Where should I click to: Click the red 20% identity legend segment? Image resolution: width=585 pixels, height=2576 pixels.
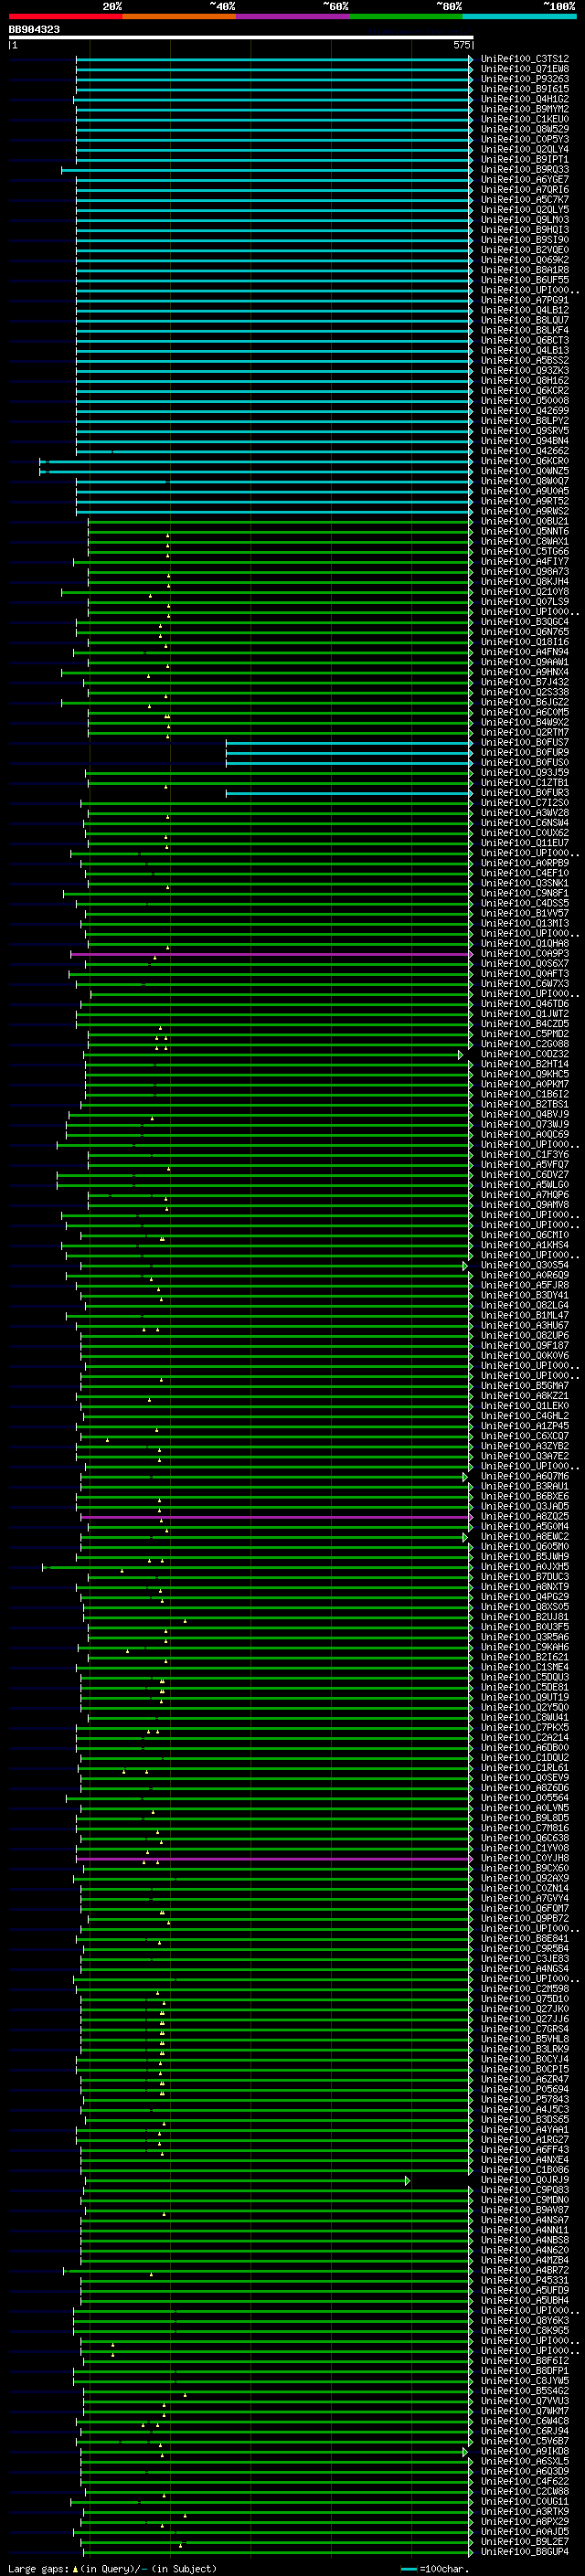(x=65, y=16)
